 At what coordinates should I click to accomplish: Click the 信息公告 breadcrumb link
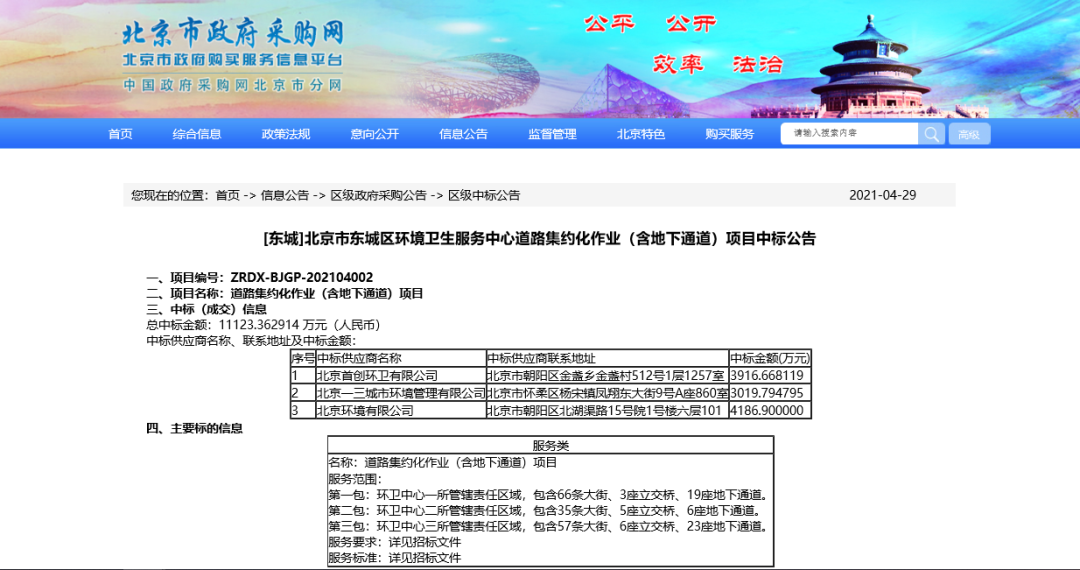pos(284,196)
